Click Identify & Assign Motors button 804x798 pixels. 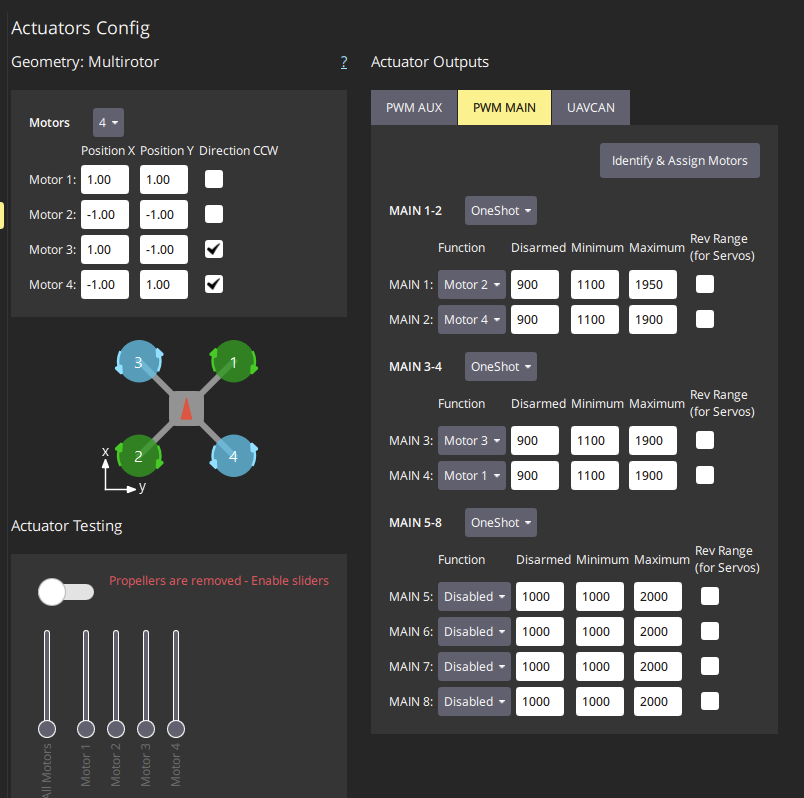point(679,160)
